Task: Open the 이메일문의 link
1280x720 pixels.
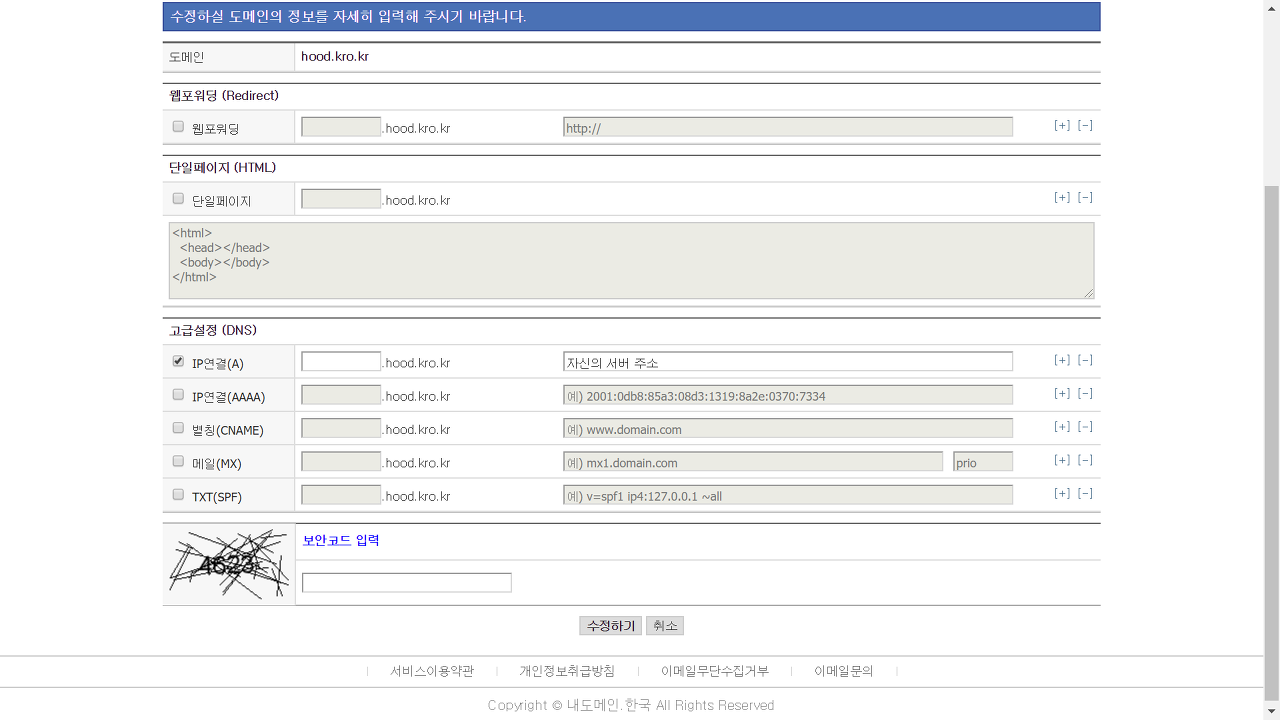Action: click(844, 671)
